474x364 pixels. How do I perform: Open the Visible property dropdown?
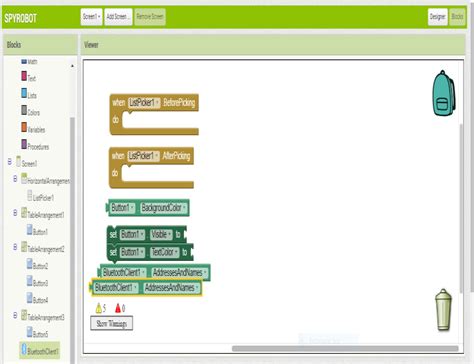(x=161, y=234)
